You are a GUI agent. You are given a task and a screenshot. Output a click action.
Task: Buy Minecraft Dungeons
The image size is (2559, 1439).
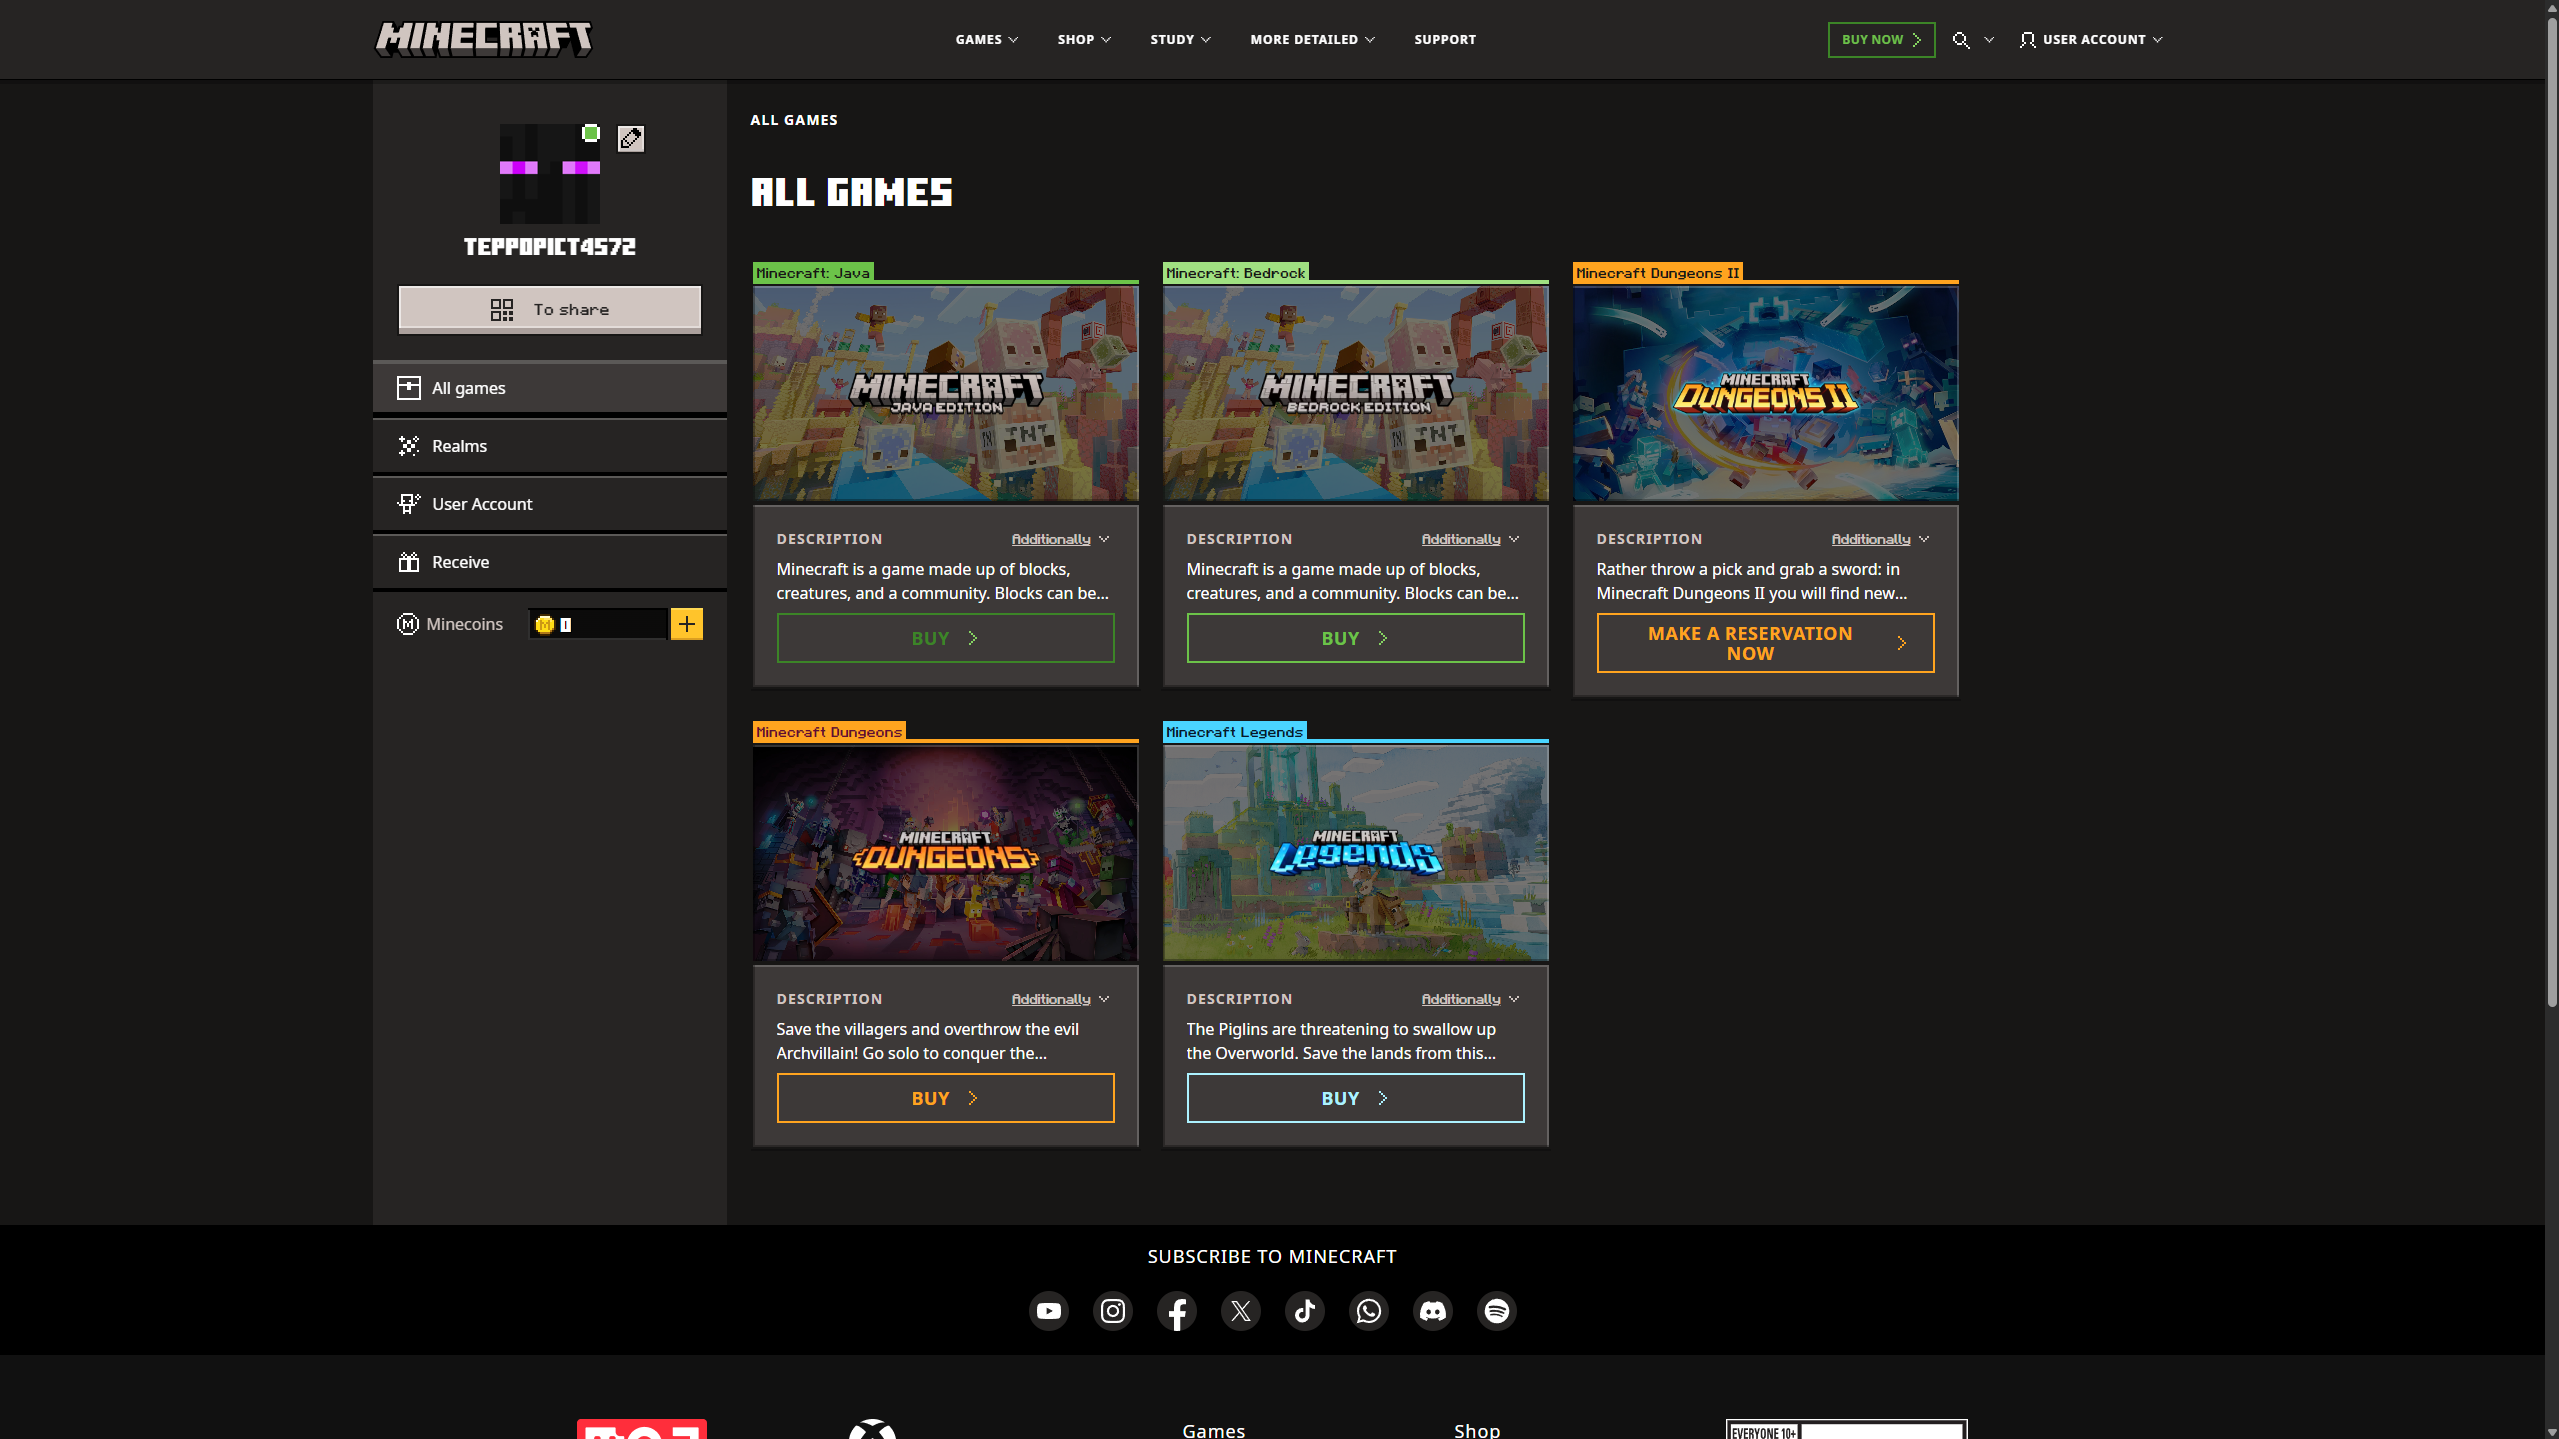coord(945,1098)
